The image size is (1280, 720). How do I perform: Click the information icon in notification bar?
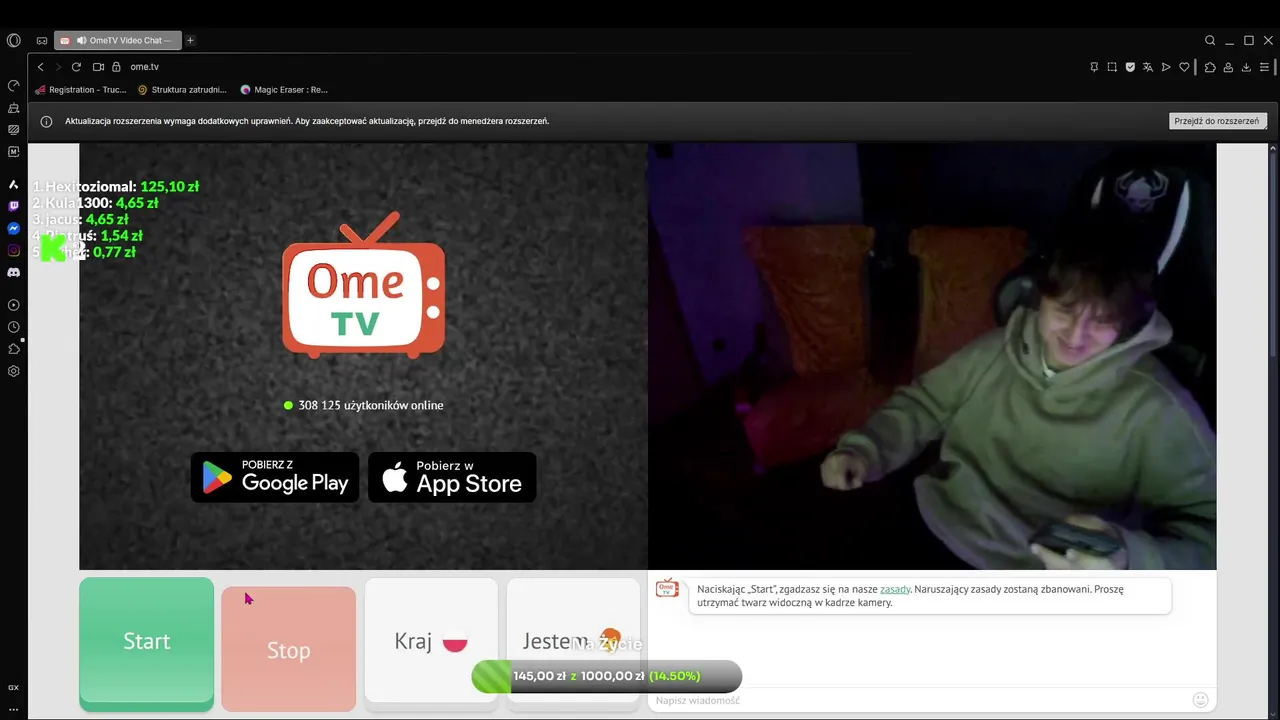click(46, 122)
